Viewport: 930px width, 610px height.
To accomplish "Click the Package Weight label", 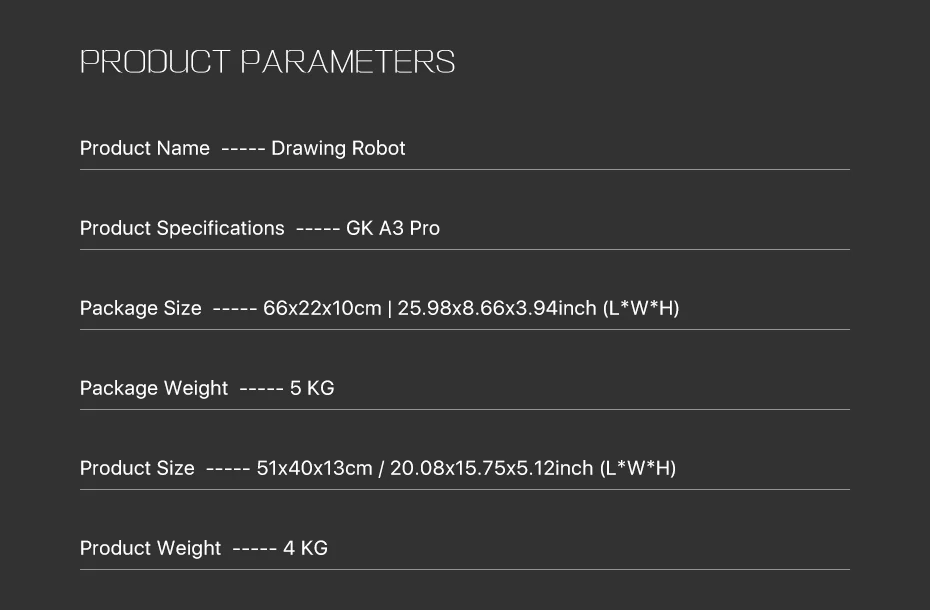I will pyautogui.click(x=154, y=388).
